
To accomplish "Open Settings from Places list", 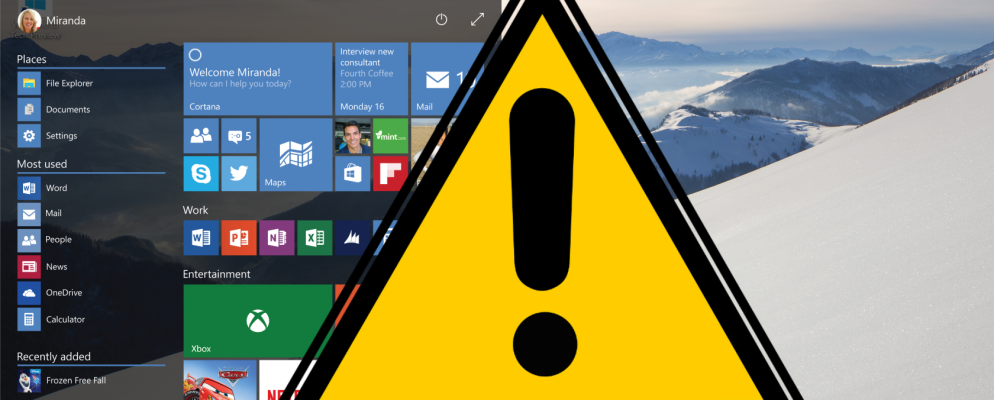I will pos(48,136).
